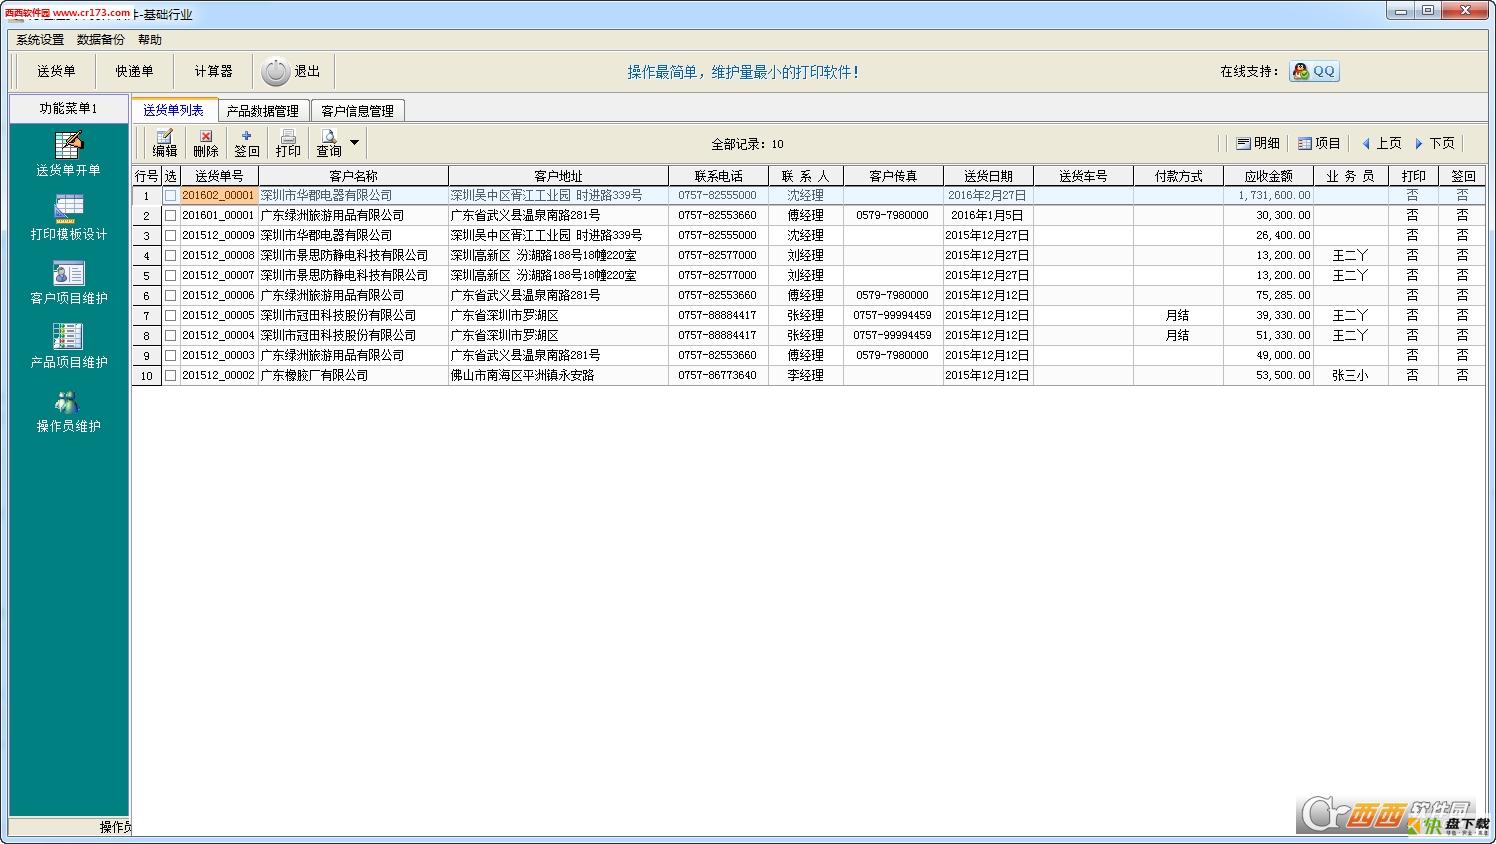Click the 快递单 top button

134,72
